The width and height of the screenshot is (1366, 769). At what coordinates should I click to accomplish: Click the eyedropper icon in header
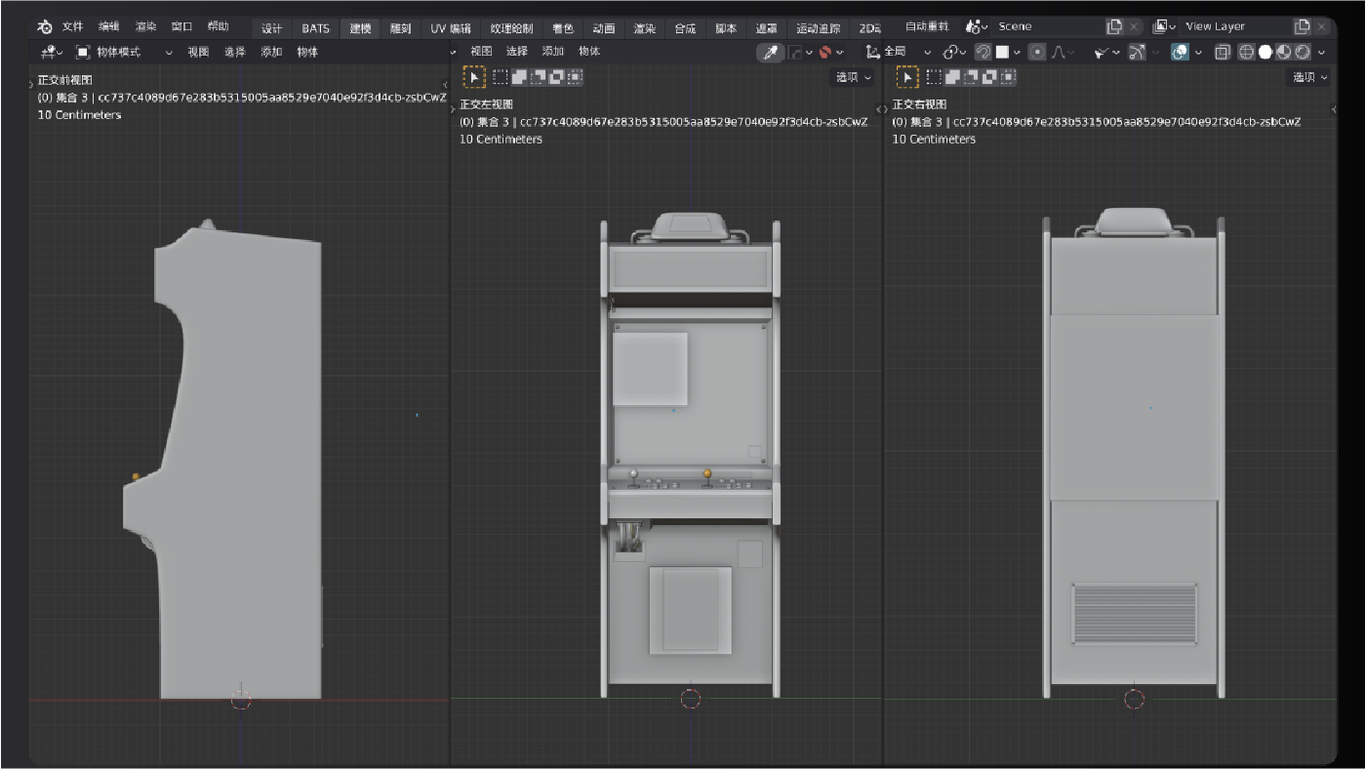[769, 52]
